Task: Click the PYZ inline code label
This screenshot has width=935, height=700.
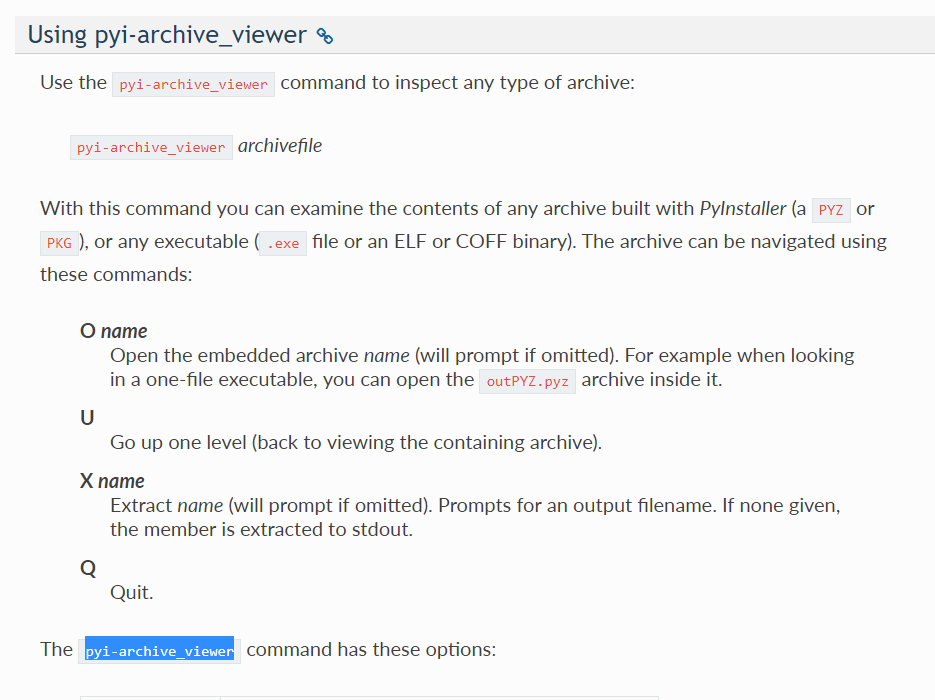Action: [831, 210]
